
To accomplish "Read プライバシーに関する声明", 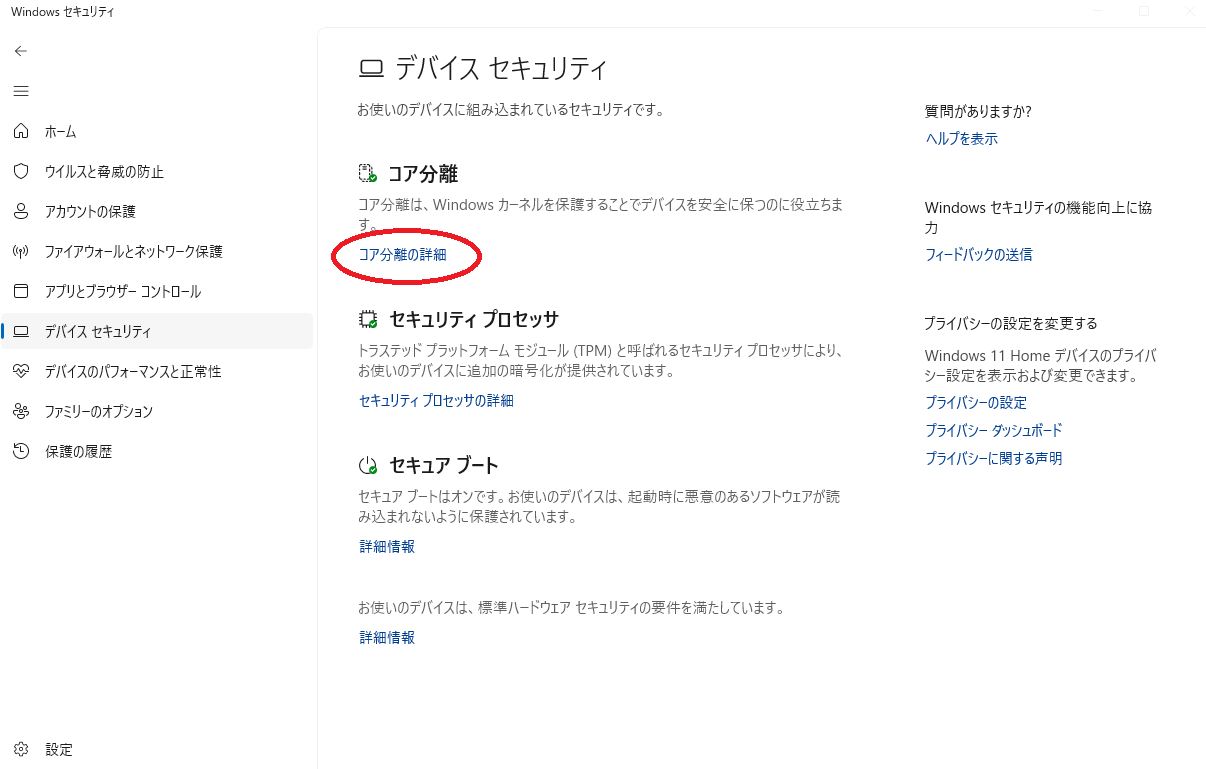I will coord(993,458).
